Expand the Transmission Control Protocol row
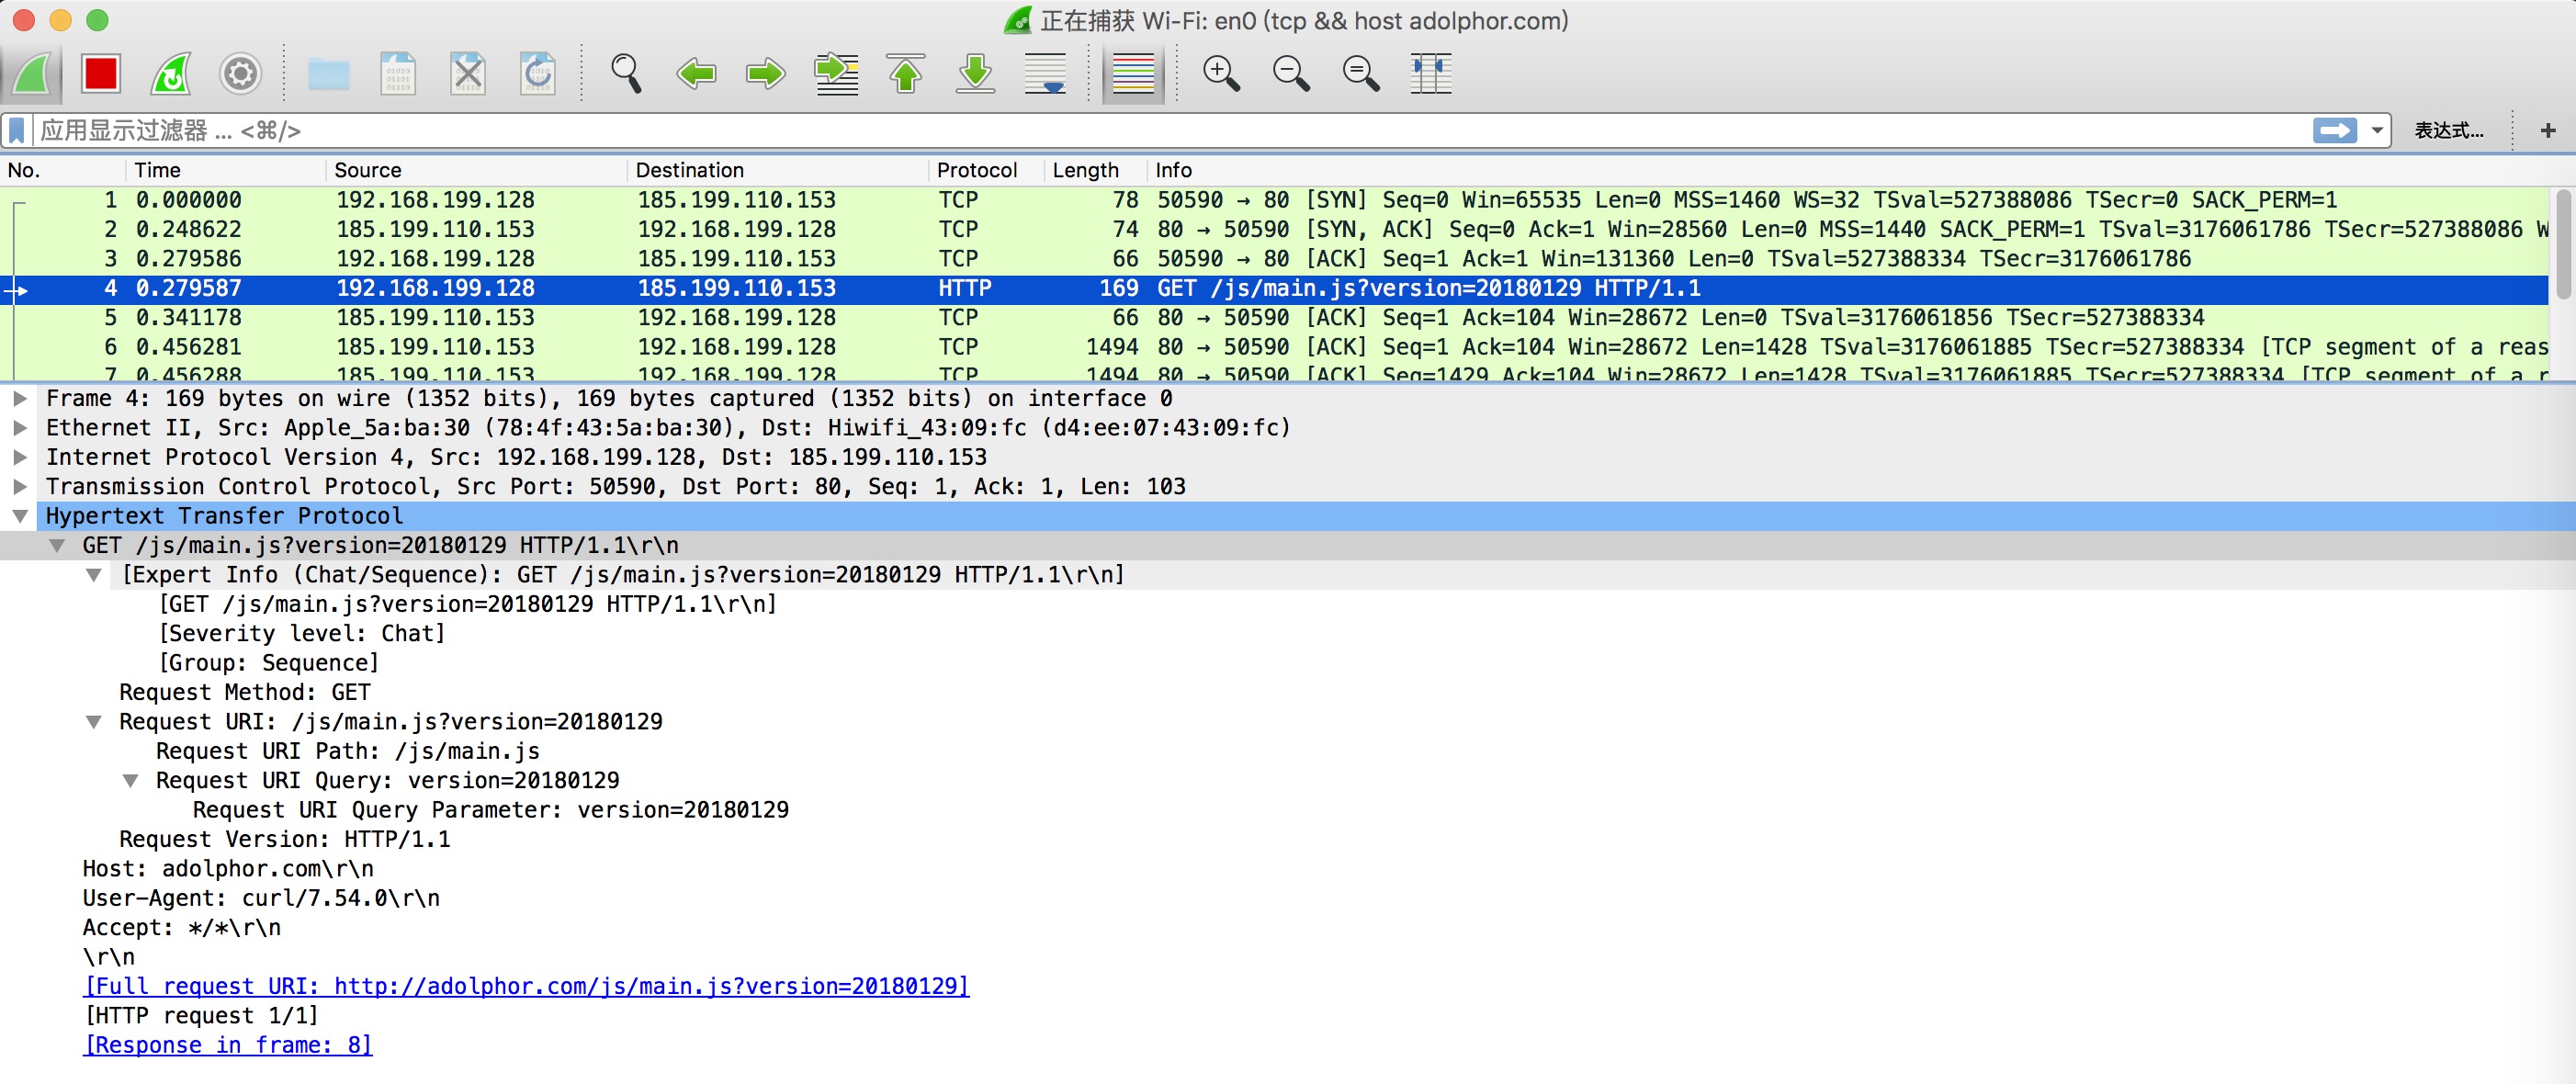 (19, 487)
